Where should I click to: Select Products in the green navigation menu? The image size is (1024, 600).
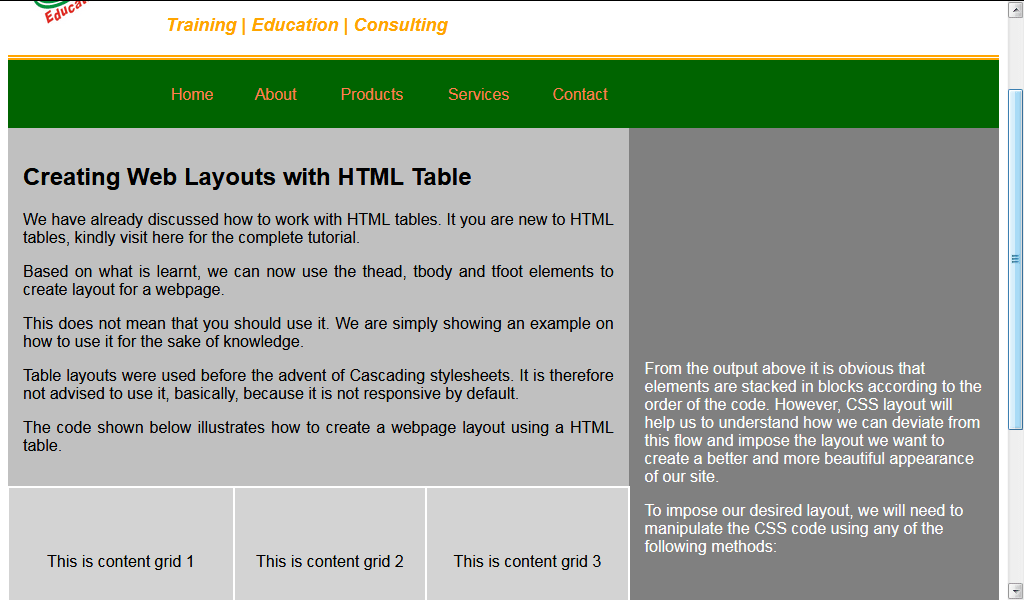tap(372, 94)
